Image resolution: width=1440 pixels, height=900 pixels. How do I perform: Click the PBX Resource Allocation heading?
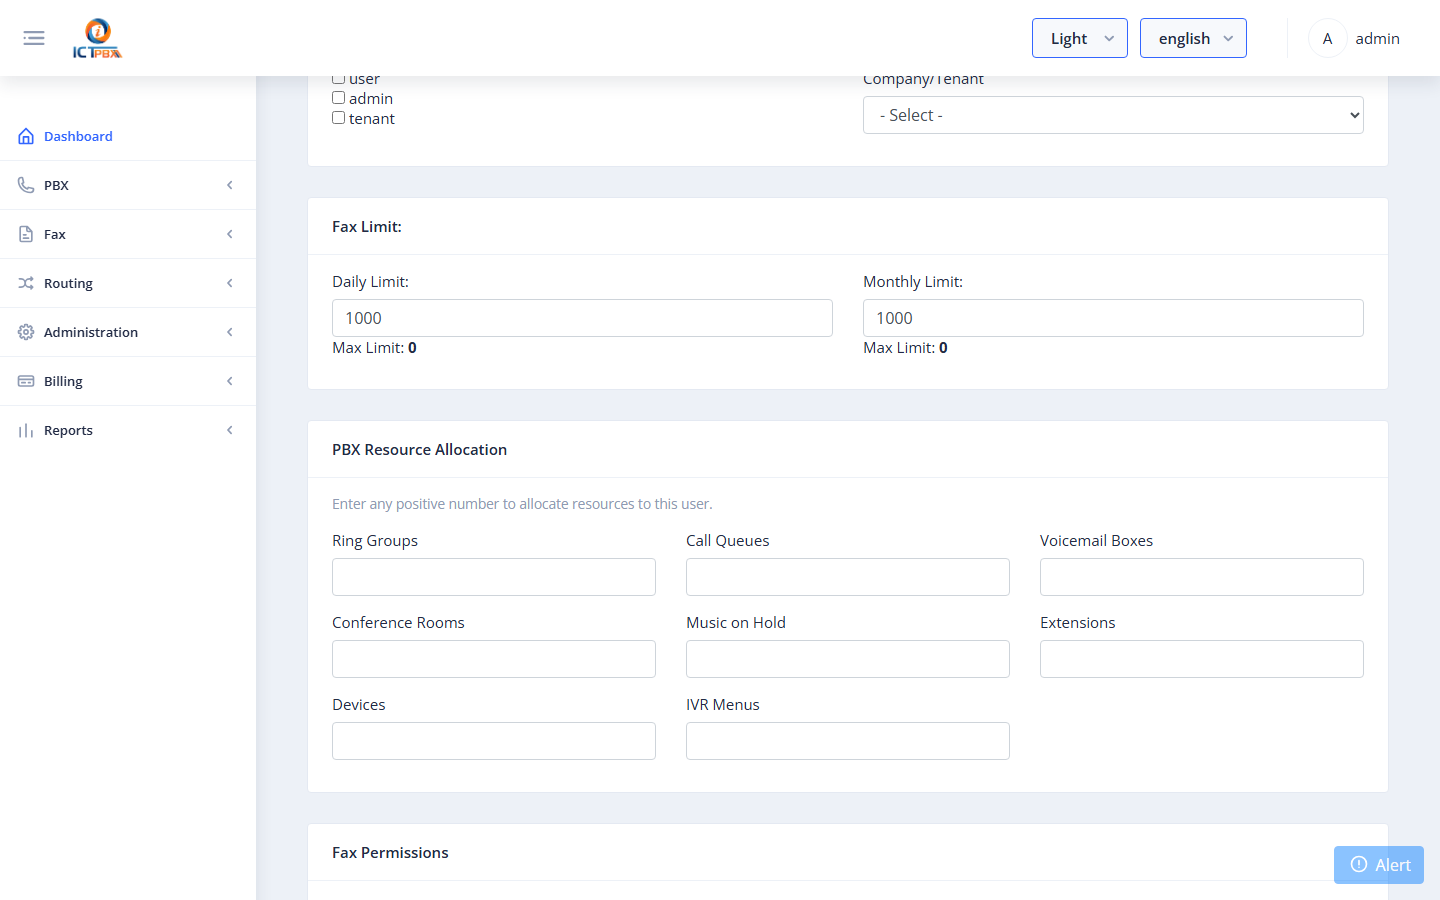[x=419, y=450]
